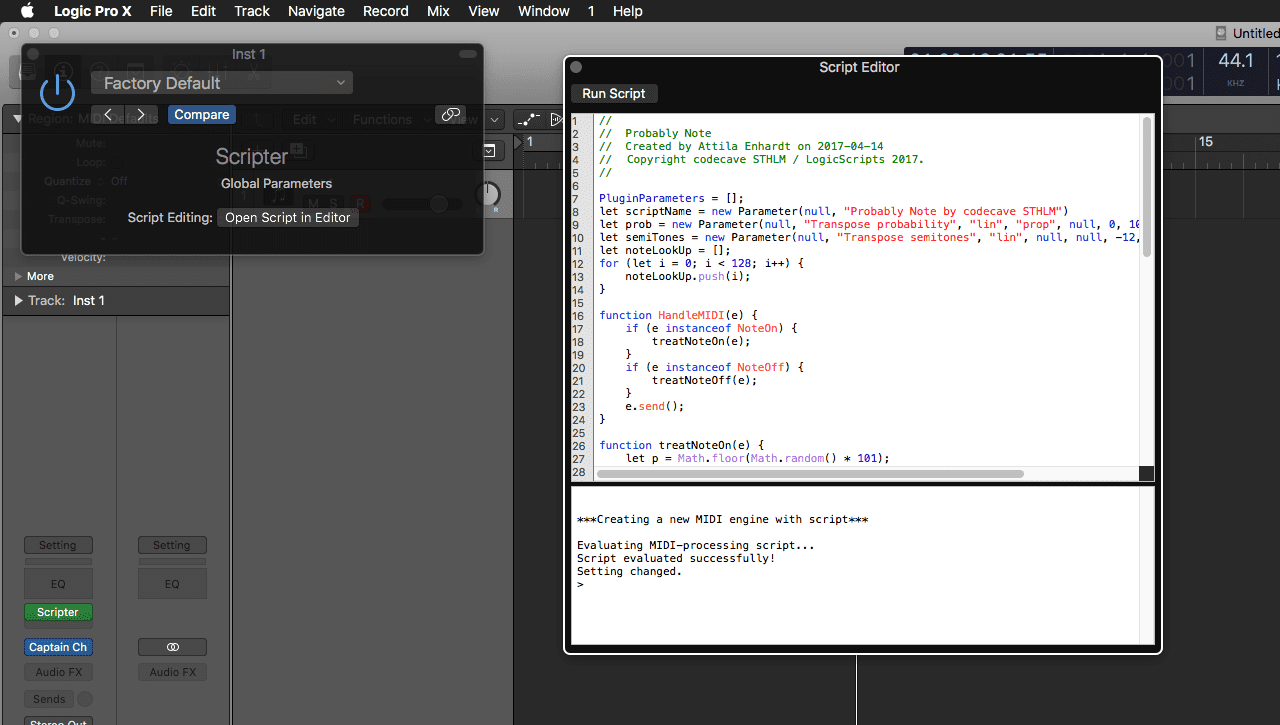Open the Mix menu
The height and width of the screenshot is (725, 1280).
point(438,11)
